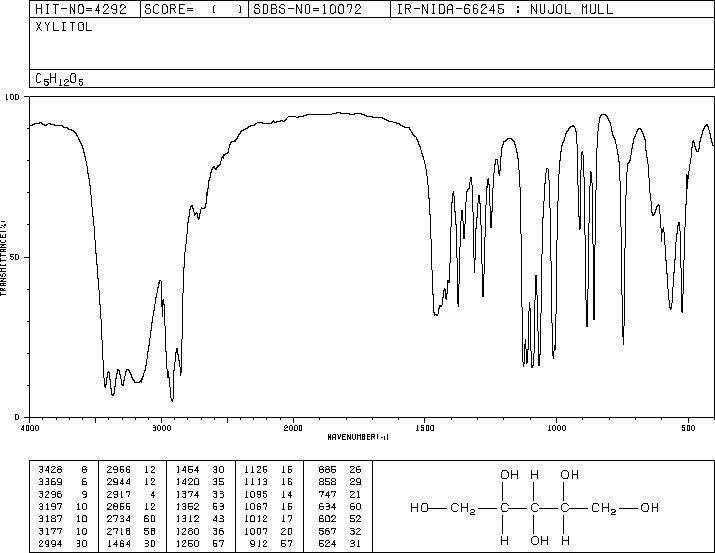Click the 1000 label on wavenumber axis
The height and width of the screenshot is (553, 715).
tap(556, 428)
